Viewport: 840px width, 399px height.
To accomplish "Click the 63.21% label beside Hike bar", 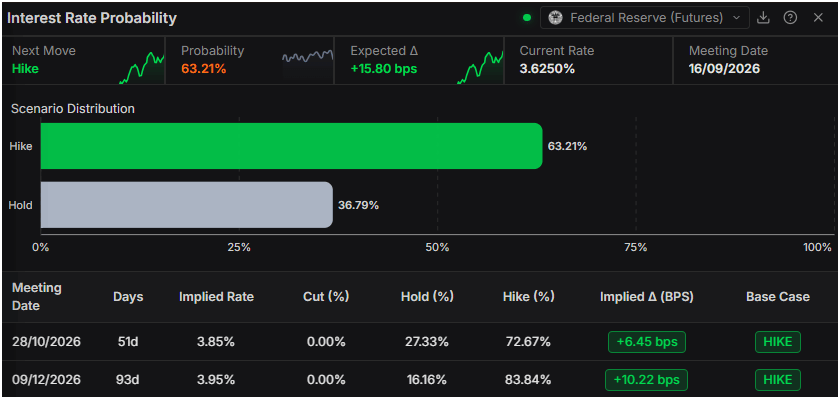I will (x=567, y=146).
